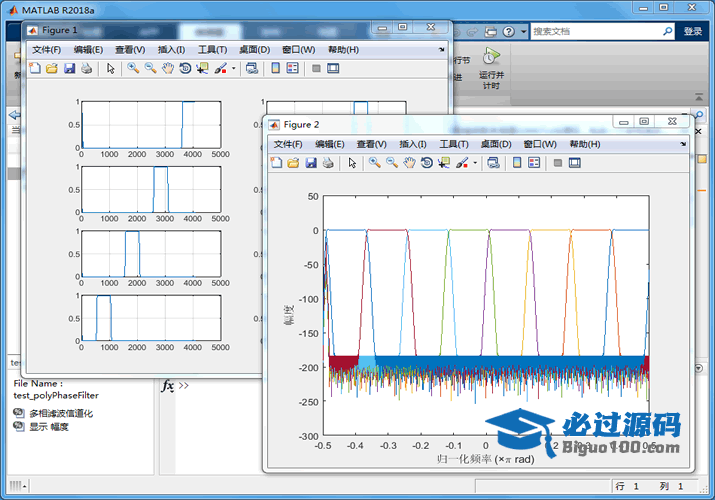The width and height of the screenshot is (715, 500).
Task: Select Rotate 3D tool in Figure 2
Action: [x=427, y=163]
